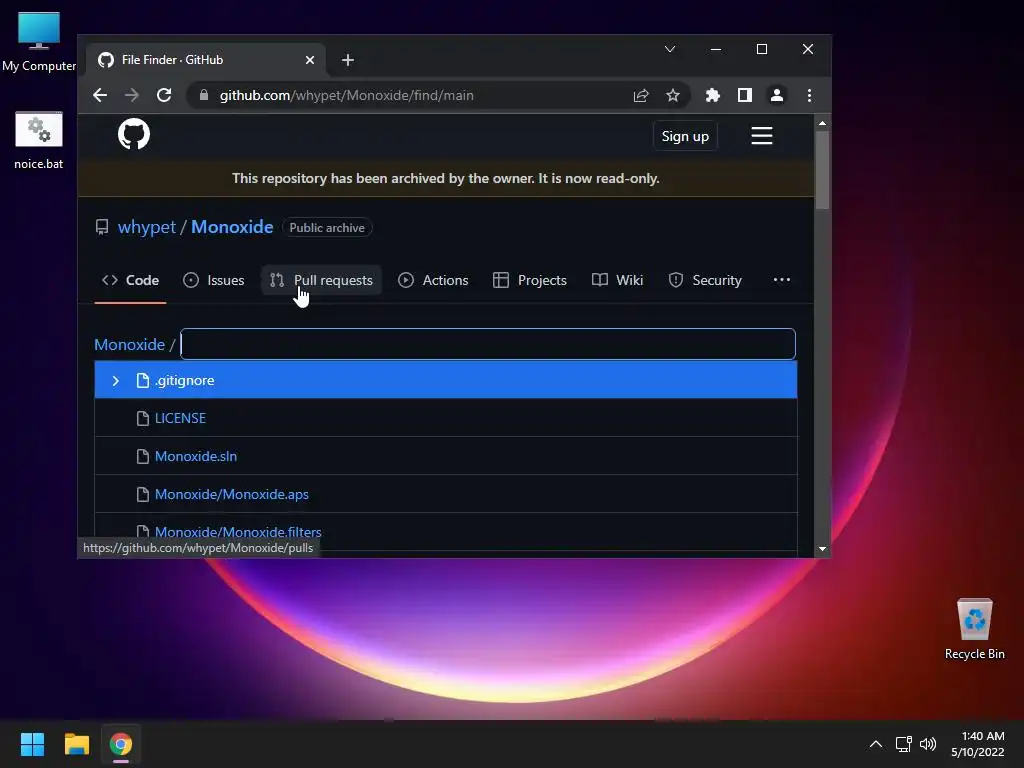Click the Public archive badge
The width and height of the screenshot is (1024, 768).
pyautogui.click(x=327, y=227)
